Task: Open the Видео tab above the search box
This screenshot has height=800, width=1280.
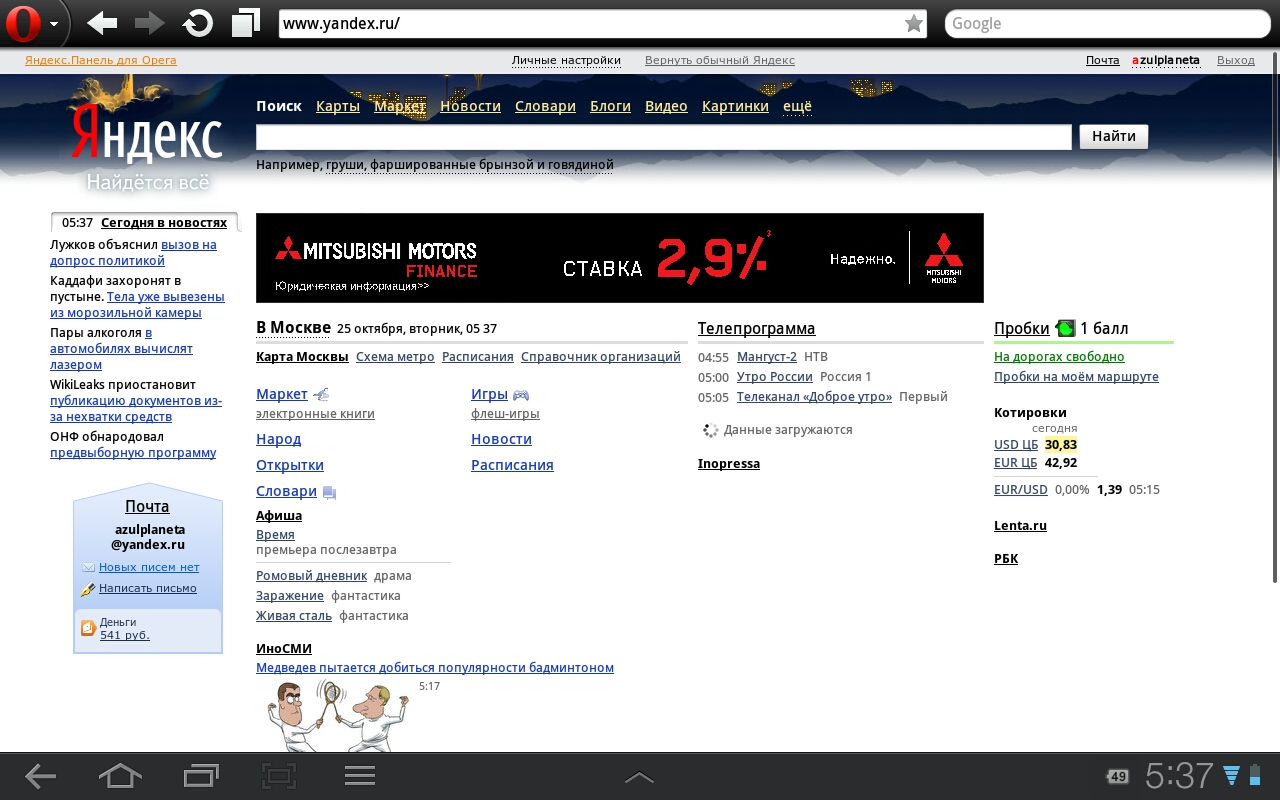Action: tap(666, 106)
